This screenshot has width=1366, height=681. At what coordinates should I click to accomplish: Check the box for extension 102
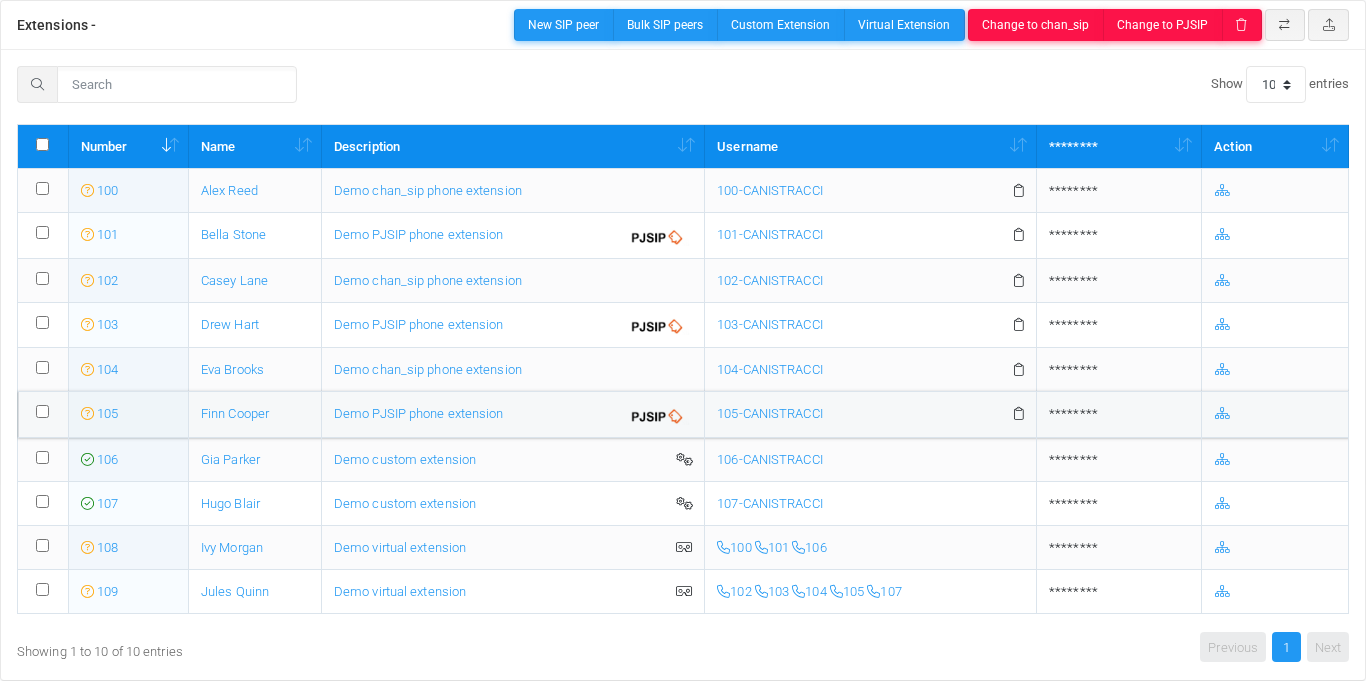coord(42,279)
